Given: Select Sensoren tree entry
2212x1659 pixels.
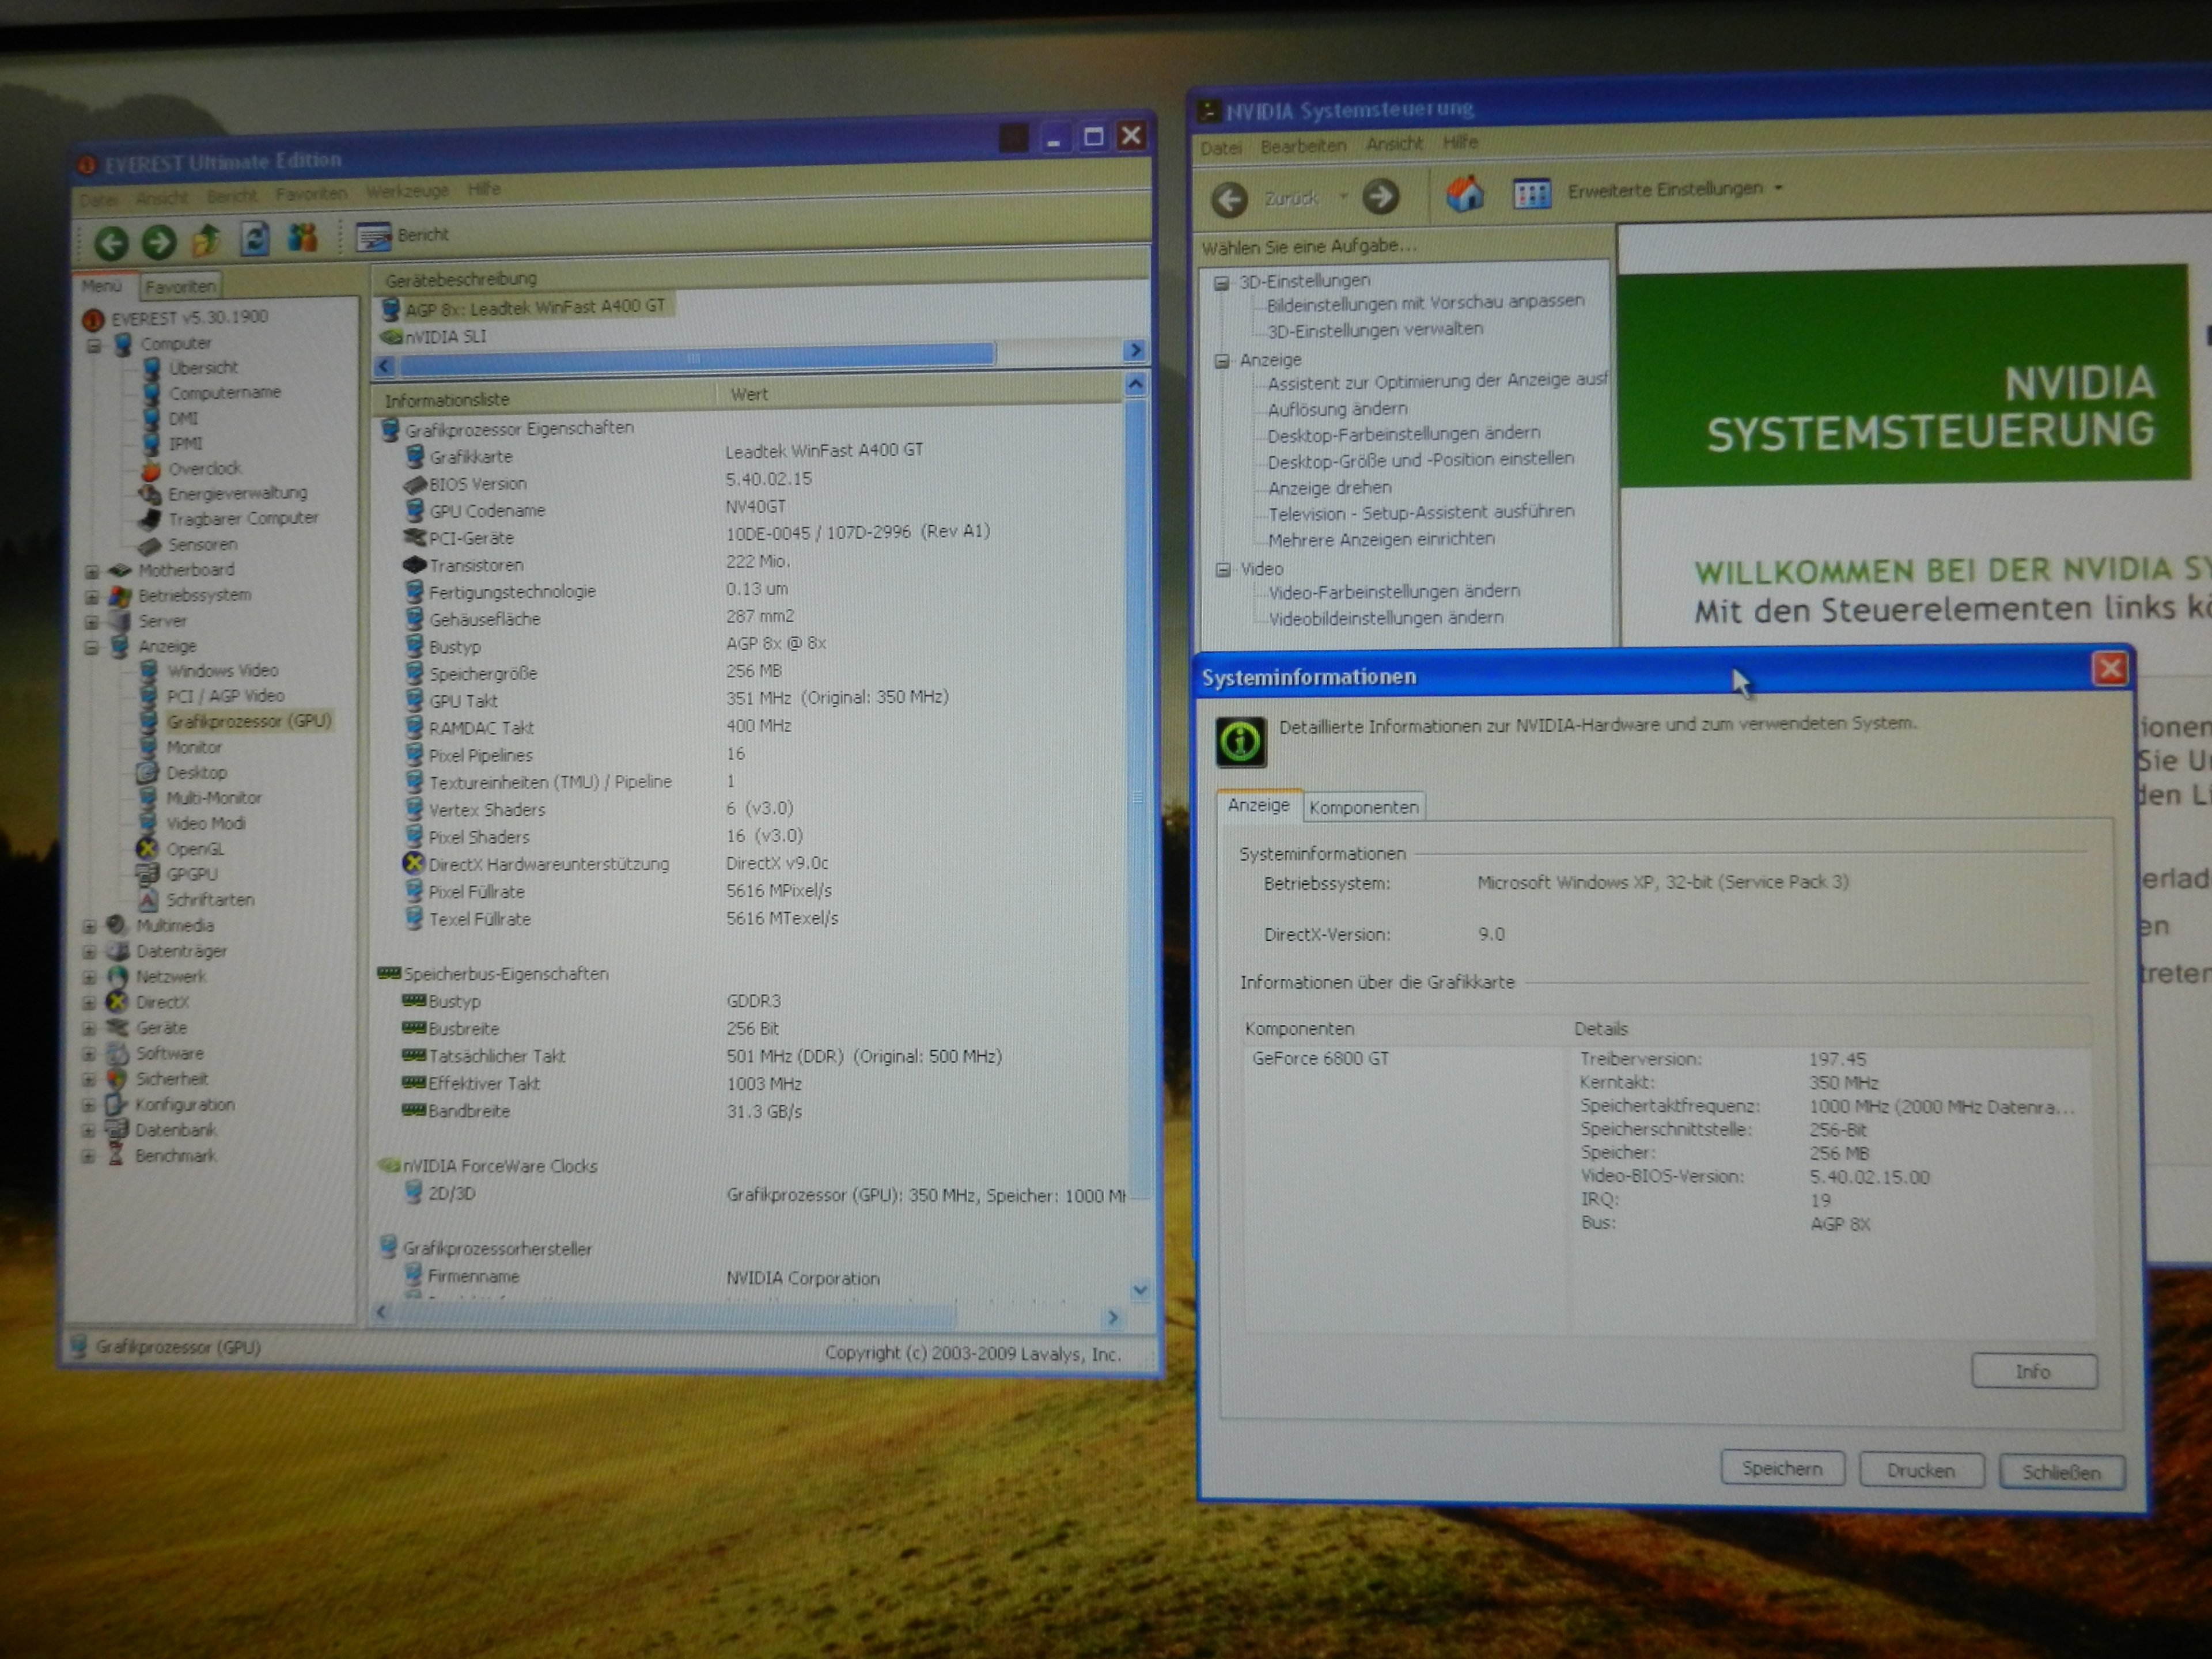Looking at the screenshot, I should click(x=202, y=544).
